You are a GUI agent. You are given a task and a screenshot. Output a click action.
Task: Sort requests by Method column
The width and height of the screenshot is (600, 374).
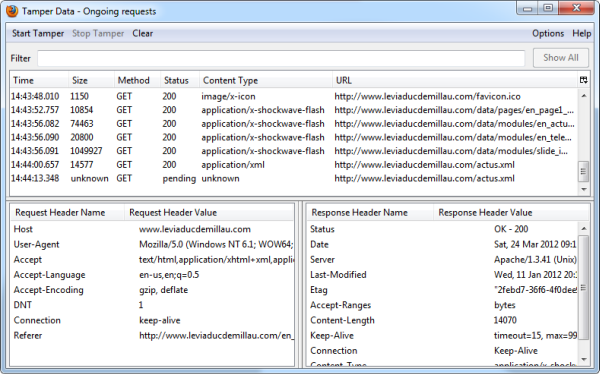(x=137, y=80)
